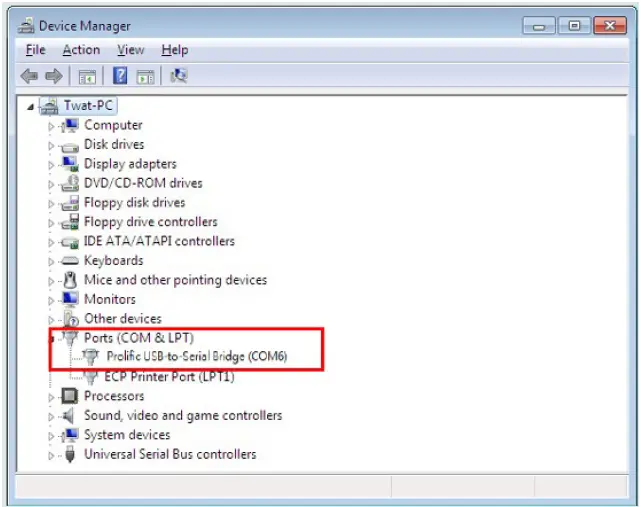641x507 pixels.
Task: Click the DVD/CD-ROM drives icon
Action: 70,183
